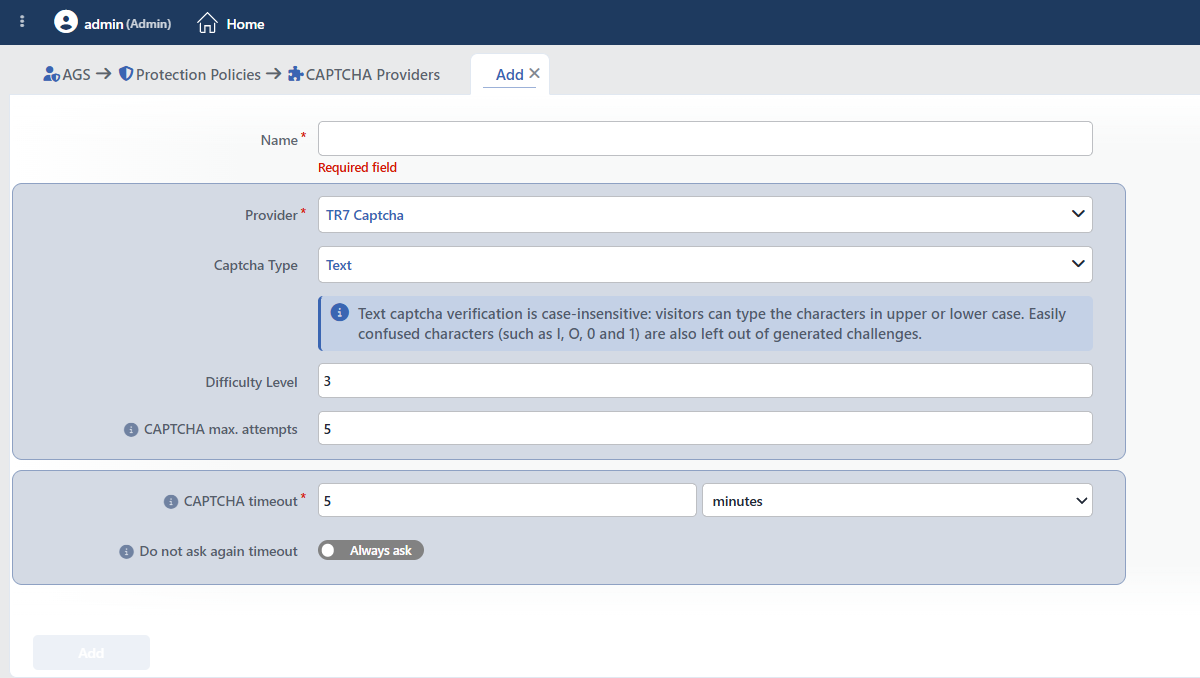Open the three-dot main menu

click(x=22, y=21)
